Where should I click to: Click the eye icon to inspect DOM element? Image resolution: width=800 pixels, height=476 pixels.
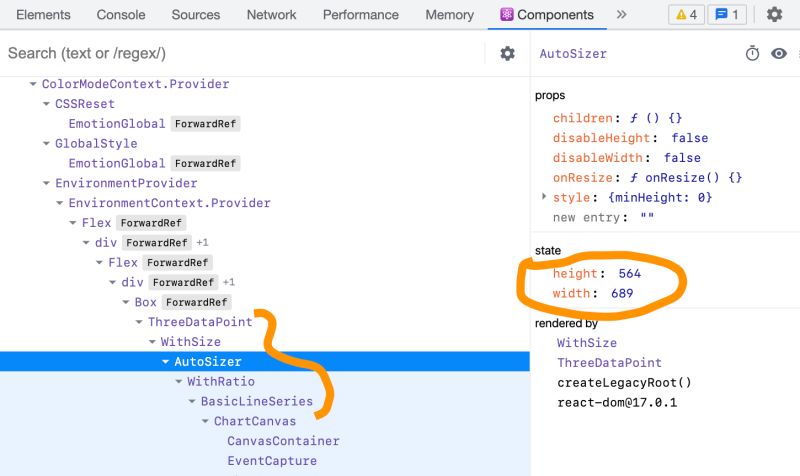779,54
